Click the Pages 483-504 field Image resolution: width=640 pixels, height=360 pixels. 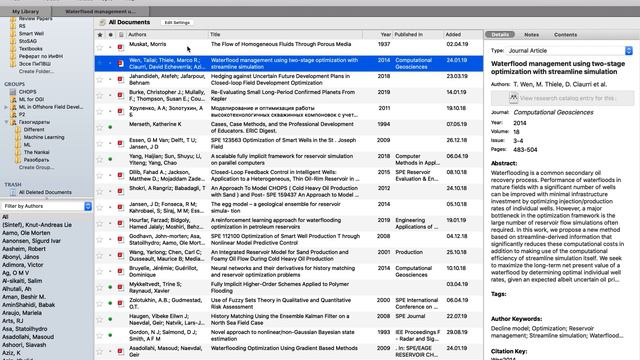[525, 150]
